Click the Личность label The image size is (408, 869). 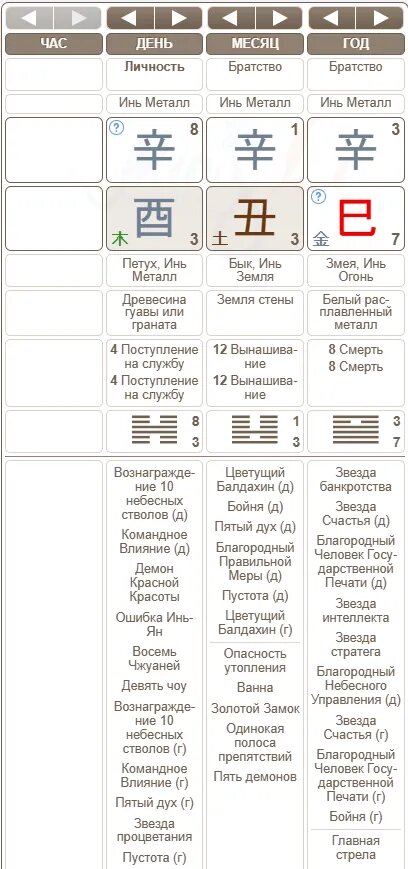click(154, 67)
